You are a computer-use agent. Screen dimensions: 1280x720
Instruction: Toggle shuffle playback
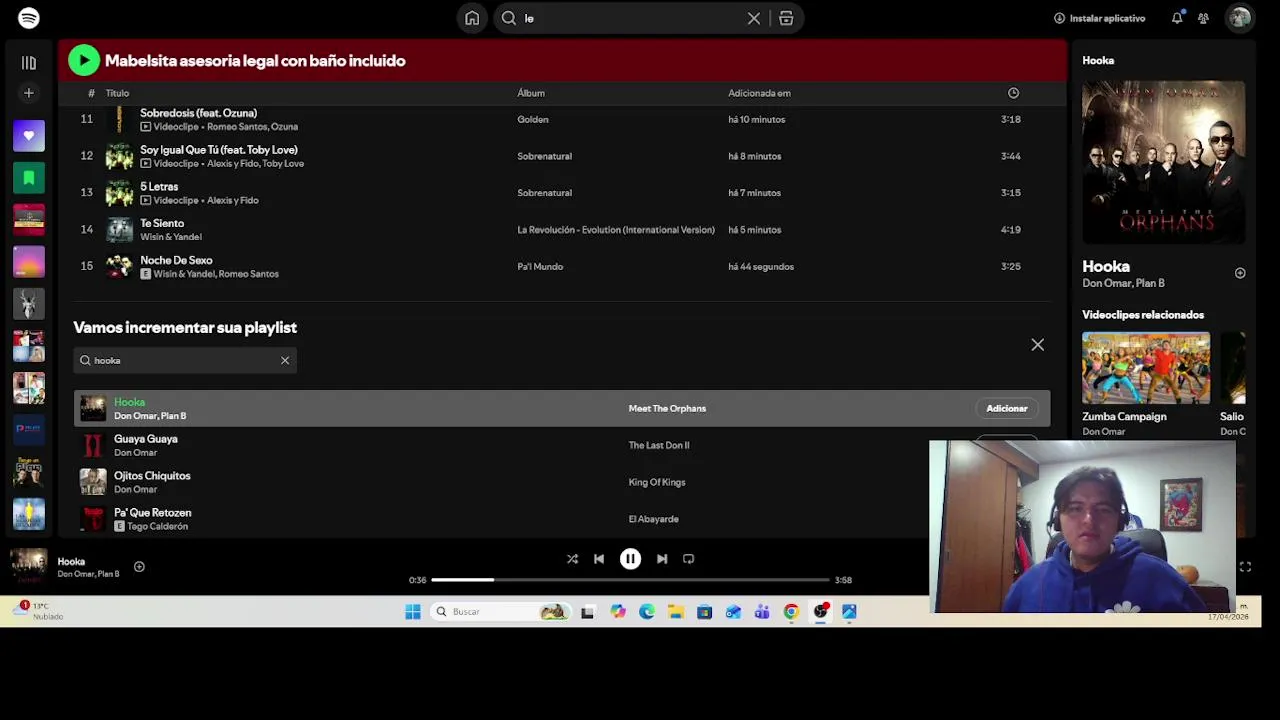tap(572, 559)
